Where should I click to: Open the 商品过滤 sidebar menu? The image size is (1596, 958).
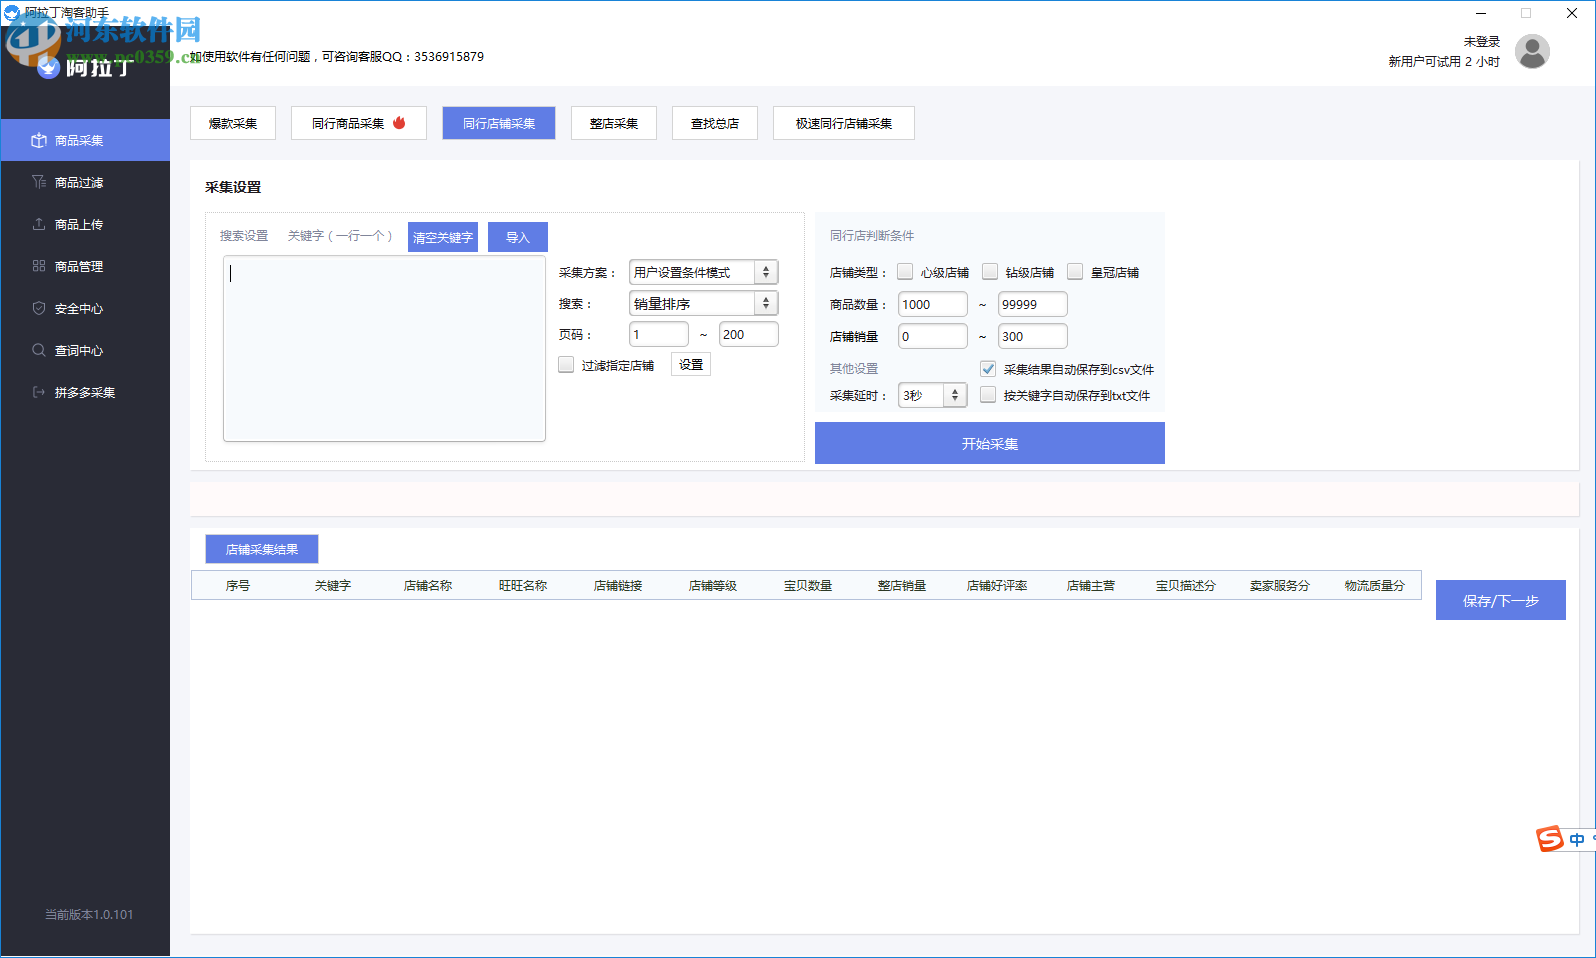[x=85, y=182]
